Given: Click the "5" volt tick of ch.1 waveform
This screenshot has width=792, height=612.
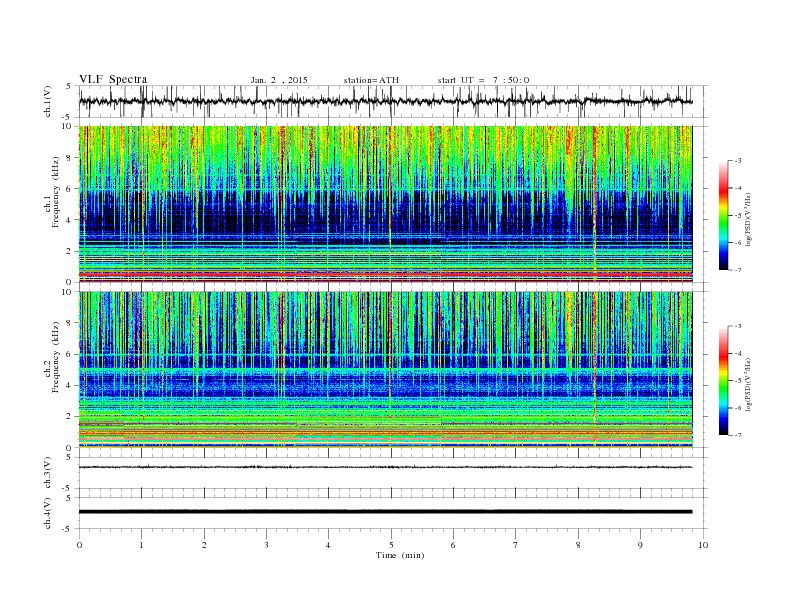Looking at the screenshot, I should (70, 86).
